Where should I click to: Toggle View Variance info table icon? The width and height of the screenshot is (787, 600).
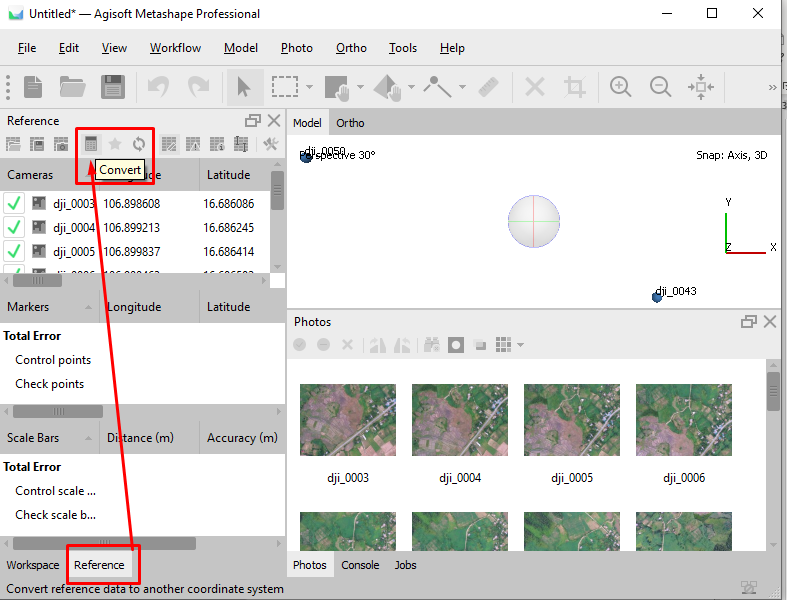click(217, 145)
